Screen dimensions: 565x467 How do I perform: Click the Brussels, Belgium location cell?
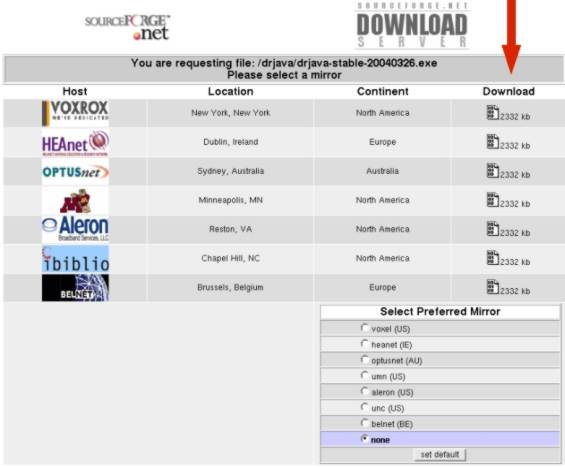click(x=231, y=288)
